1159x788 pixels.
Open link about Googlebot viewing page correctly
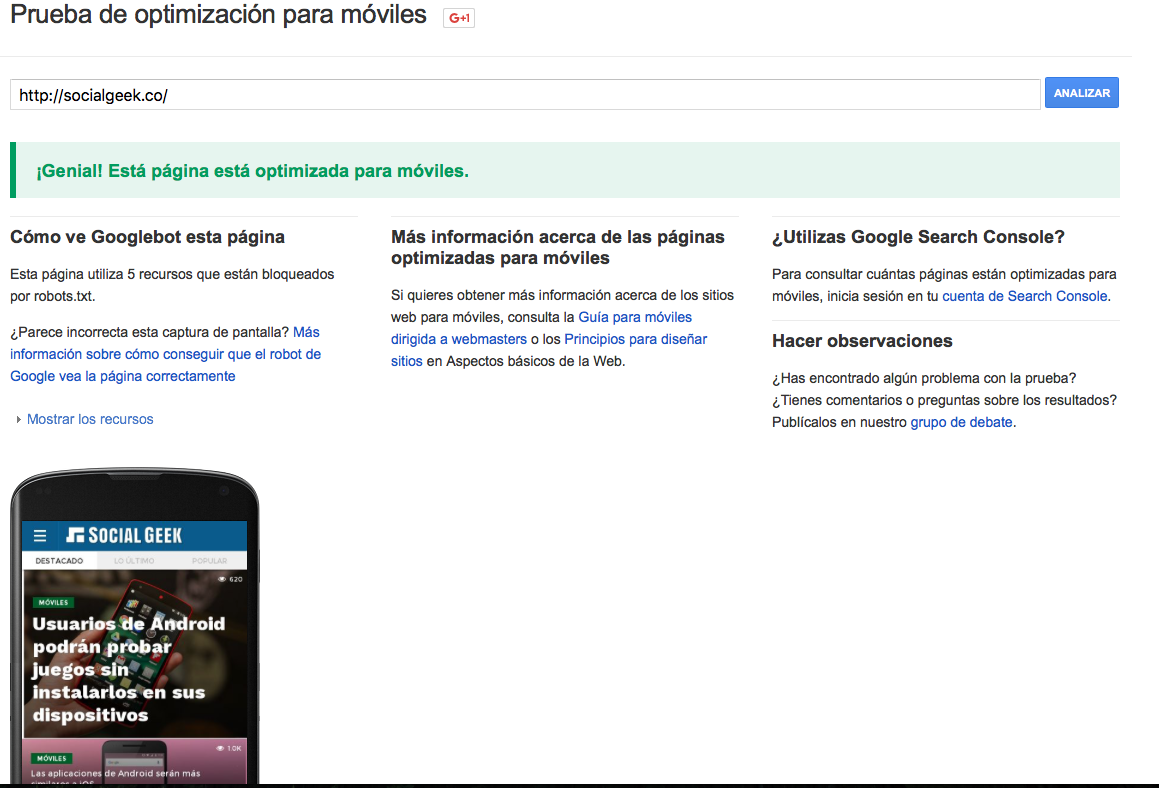tap(166, 354)
